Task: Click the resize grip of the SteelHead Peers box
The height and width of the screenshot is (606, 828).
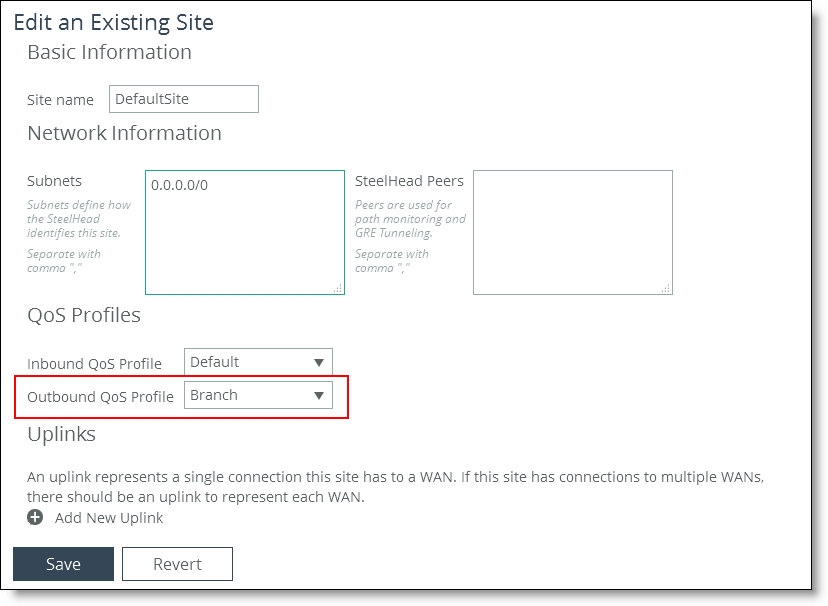Action: click(666, 288)
